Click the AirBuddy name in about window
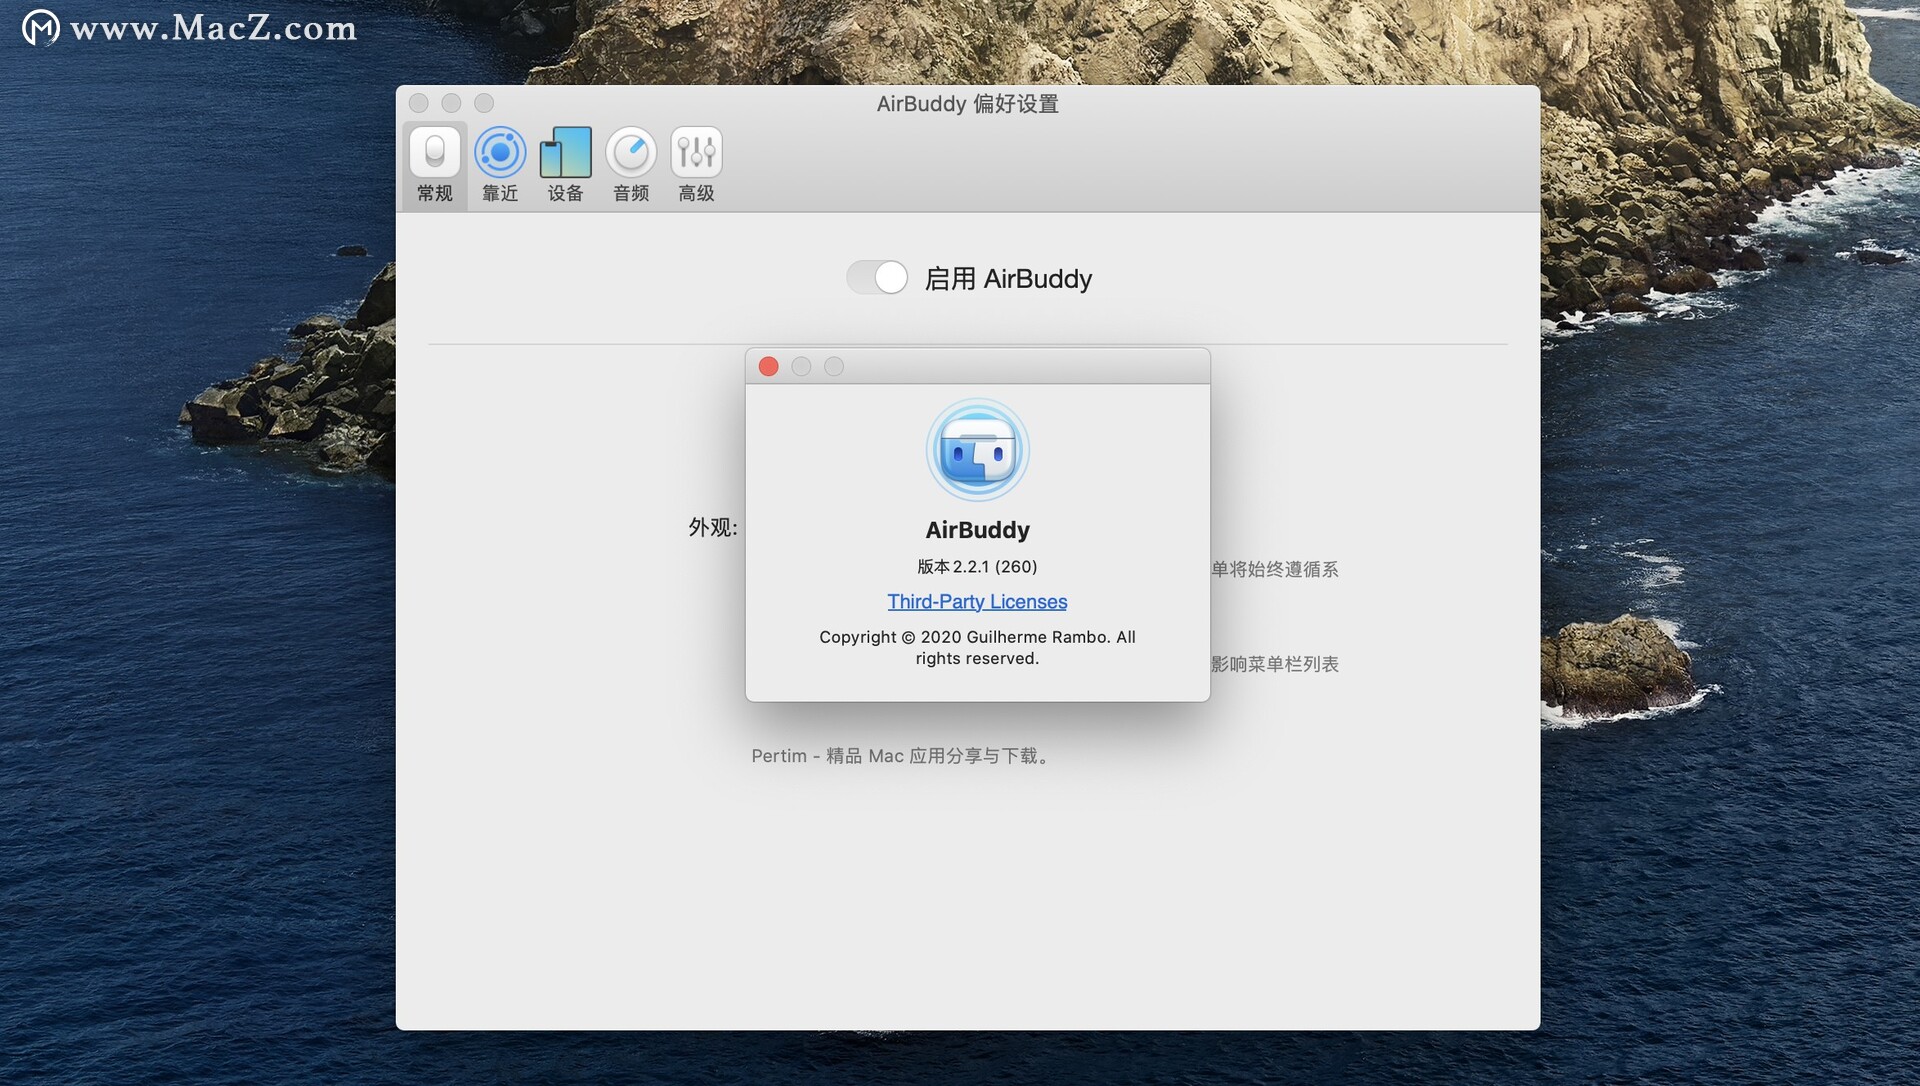This screenshot has width=1920, height=1086. [977, 530]
